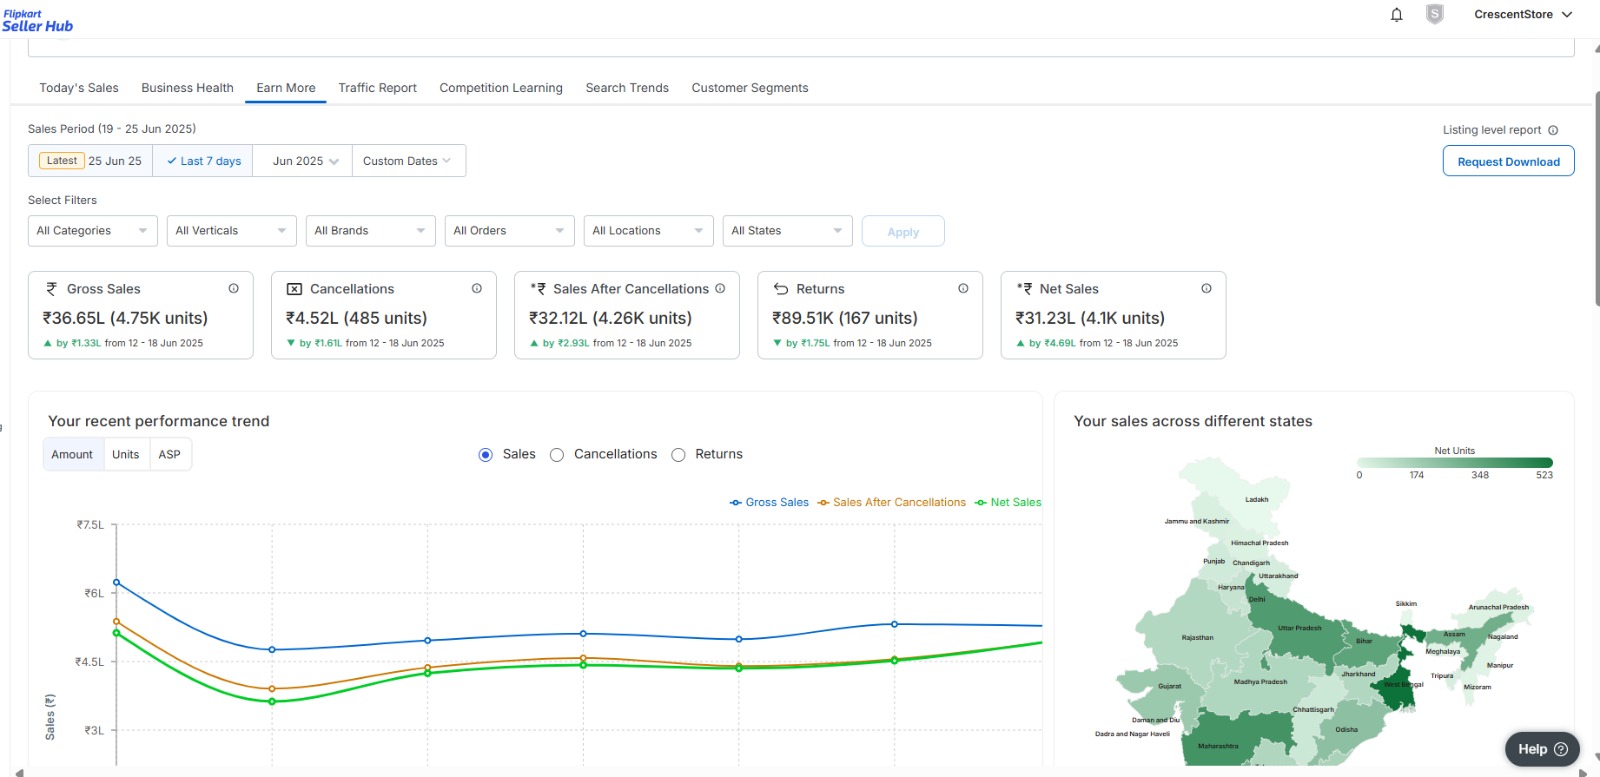Show info for Sales After Cancellations
This screenshot has width=1600, height=777.
click(x=720, y=288)
